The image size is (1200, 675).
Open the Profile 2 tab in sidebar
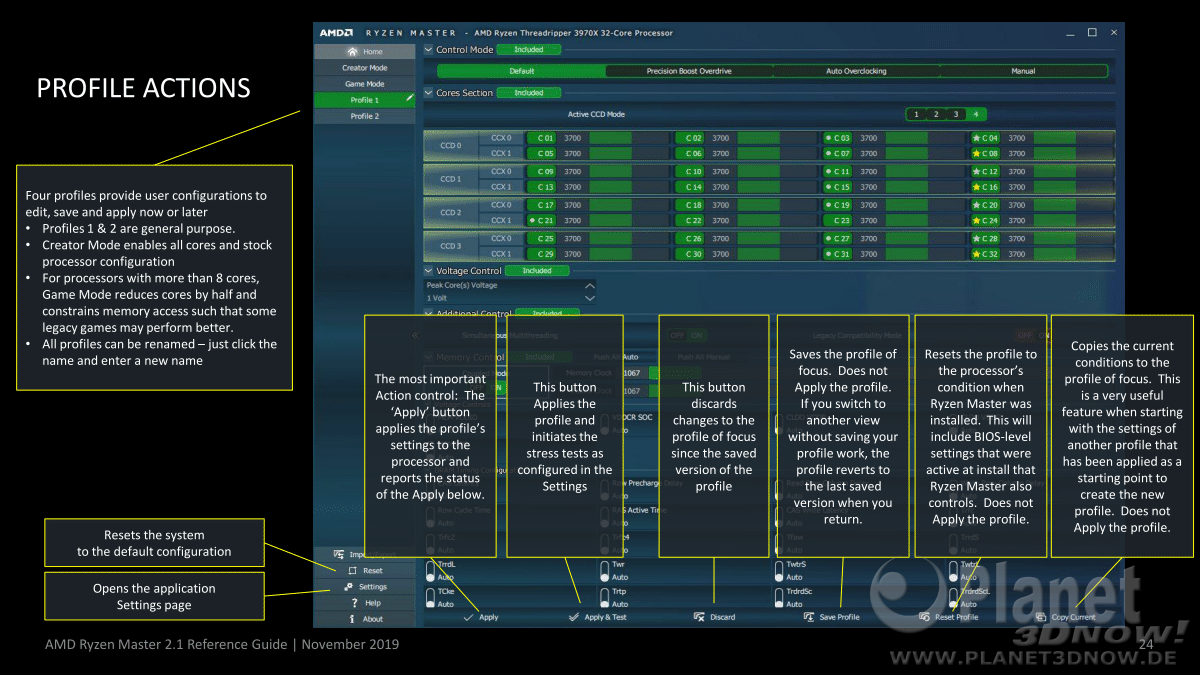(364, 116)
